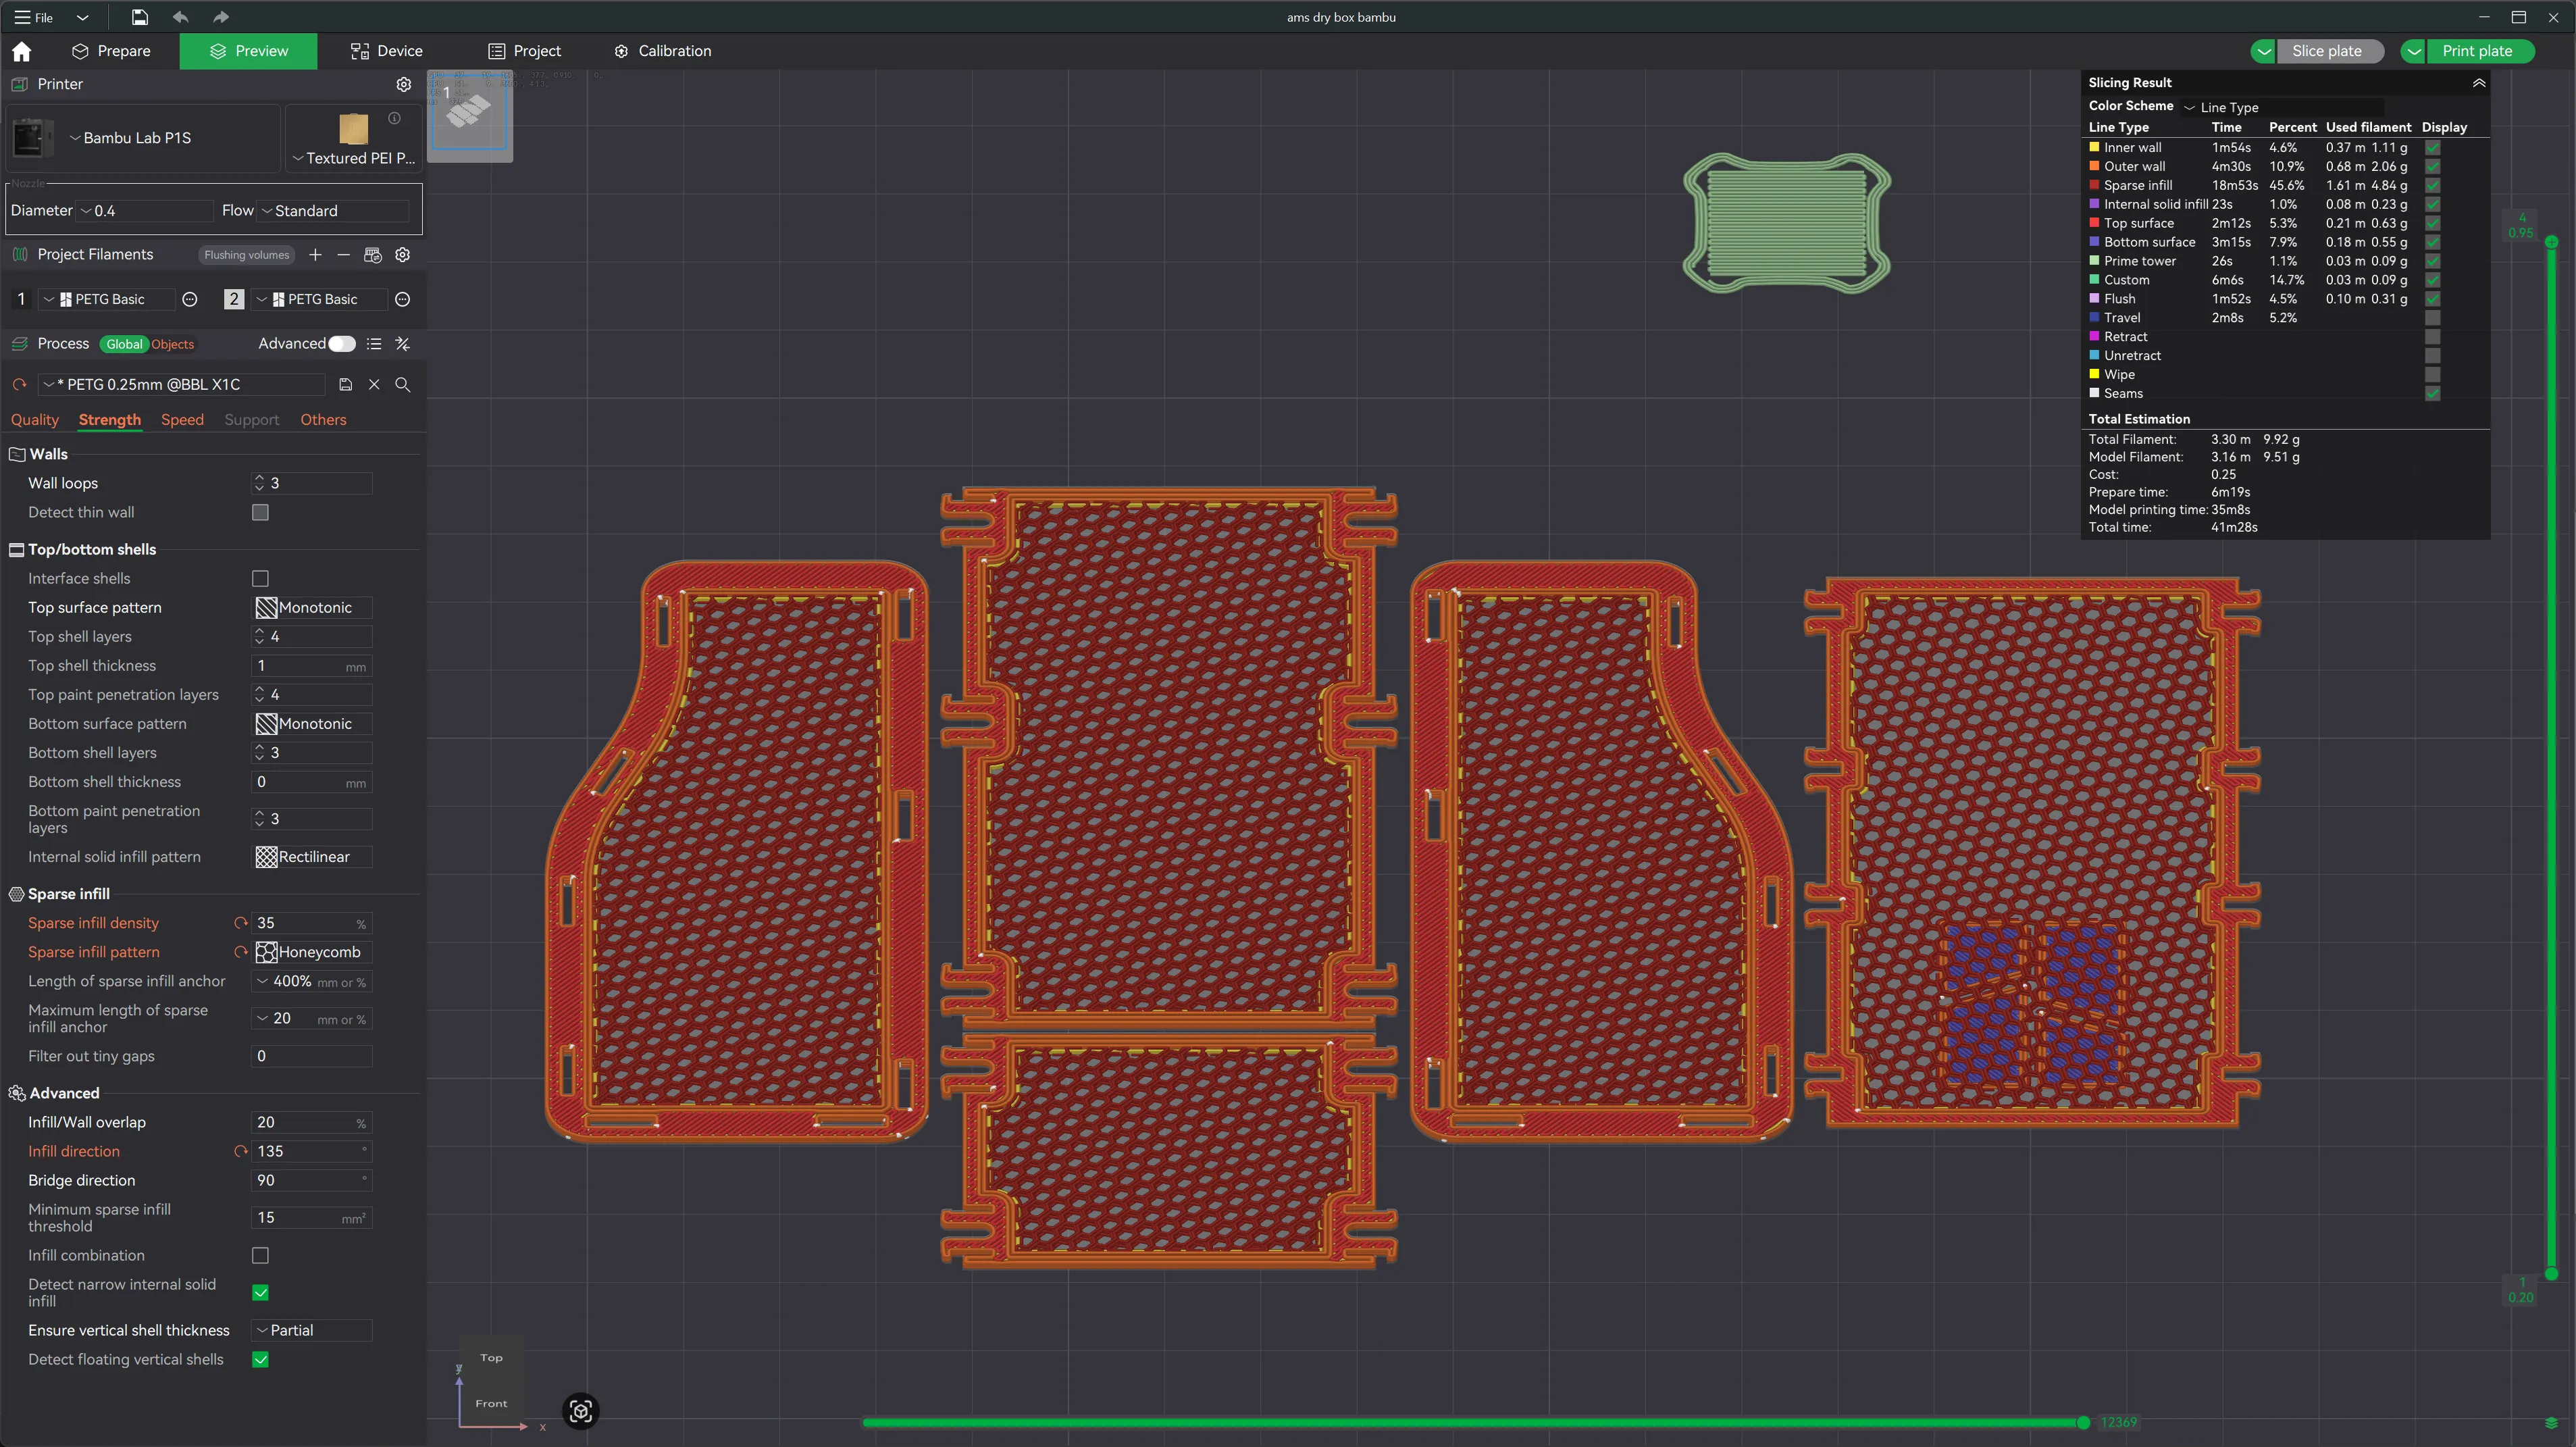Add a new project filament
Viewport: 2576px width, 1447px height.
coord(315,255)
